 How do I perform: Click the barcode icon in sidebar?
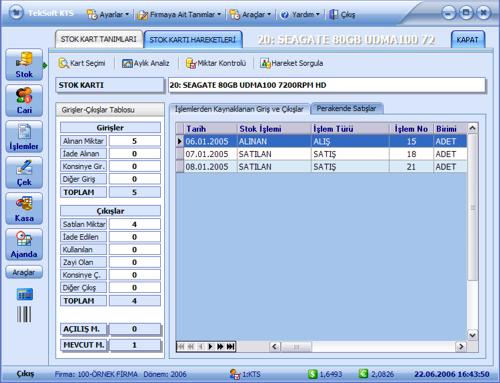pyautogui.click(x=24, y=314)
